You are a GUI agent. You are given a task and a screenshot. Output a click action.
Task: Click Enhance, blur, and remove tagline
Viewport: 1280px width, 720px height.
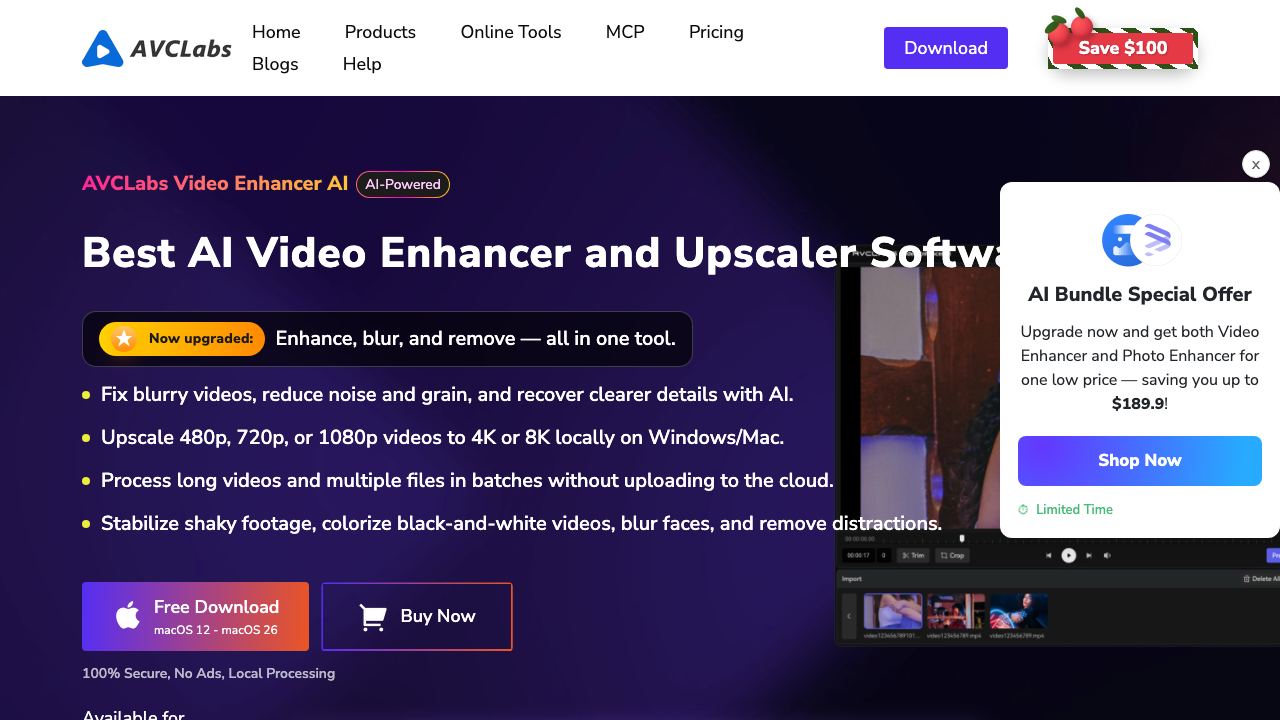476,339
